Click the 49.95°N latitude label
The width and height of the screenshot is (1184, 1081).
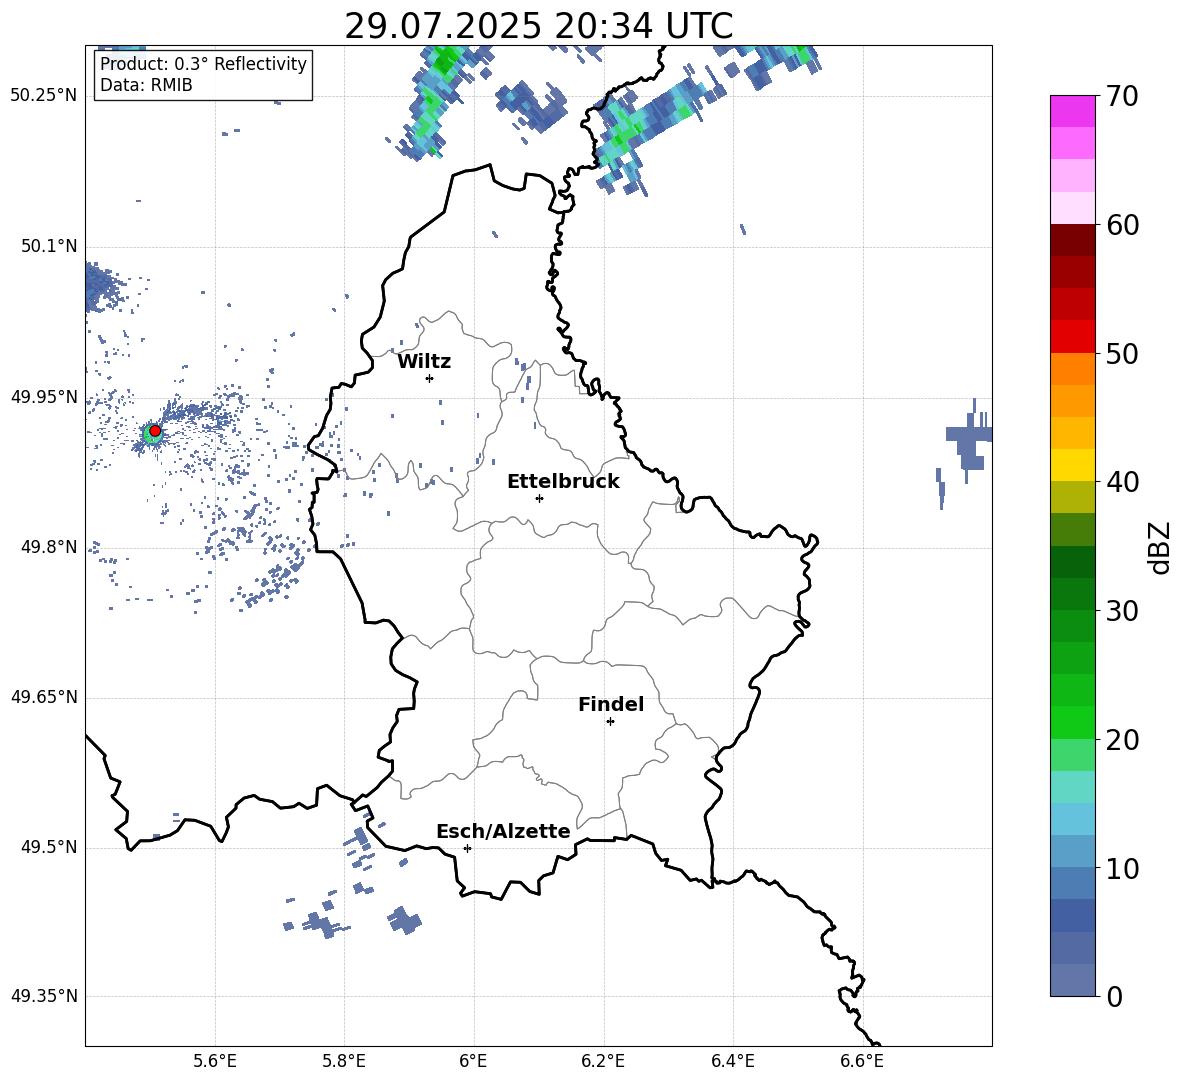pyautogui.click(x=44, y=397)
